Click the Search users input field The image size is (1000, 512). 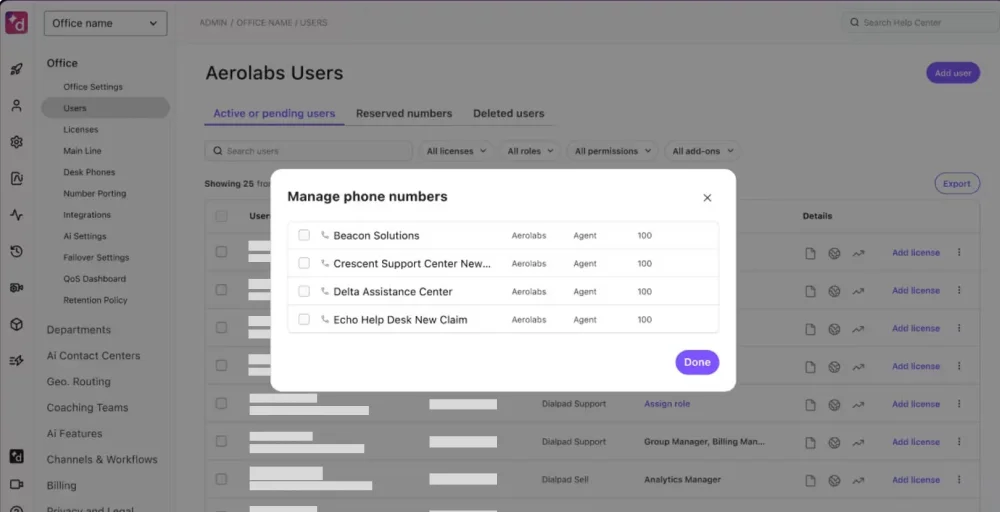tap(309, 151)
